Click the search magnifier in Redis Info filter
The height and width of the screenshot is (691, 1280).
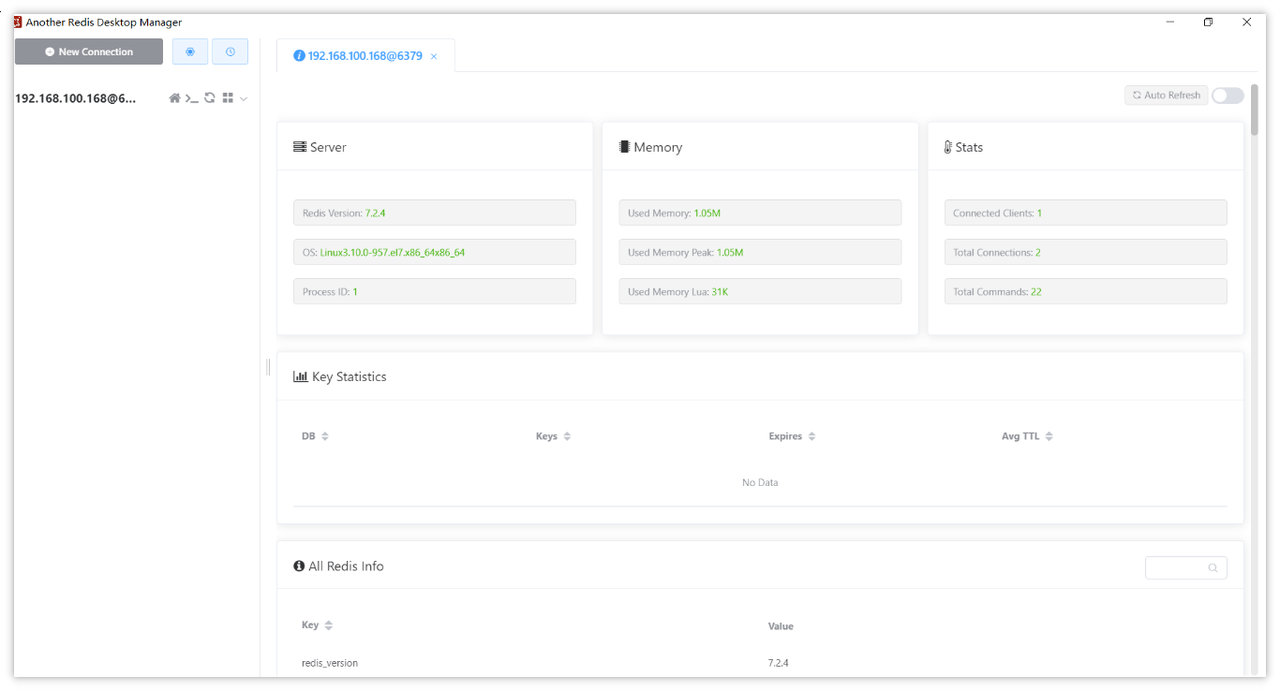pos(1213,568)
